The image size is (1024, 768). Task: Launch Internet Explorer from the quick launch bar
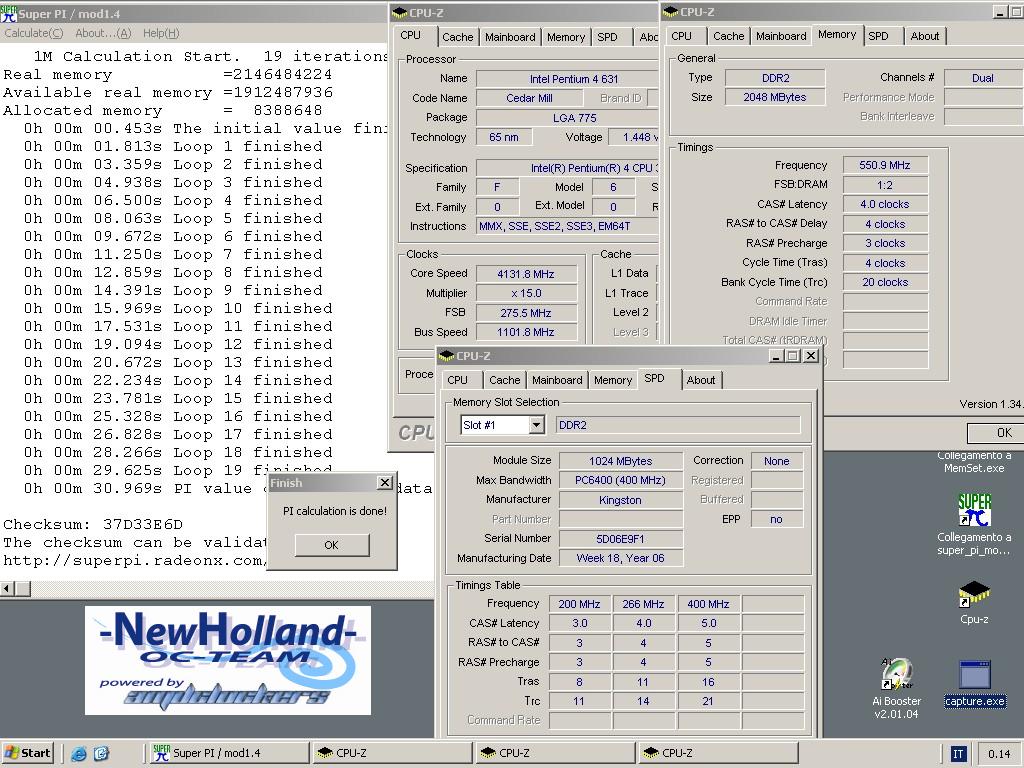(78, 754)
